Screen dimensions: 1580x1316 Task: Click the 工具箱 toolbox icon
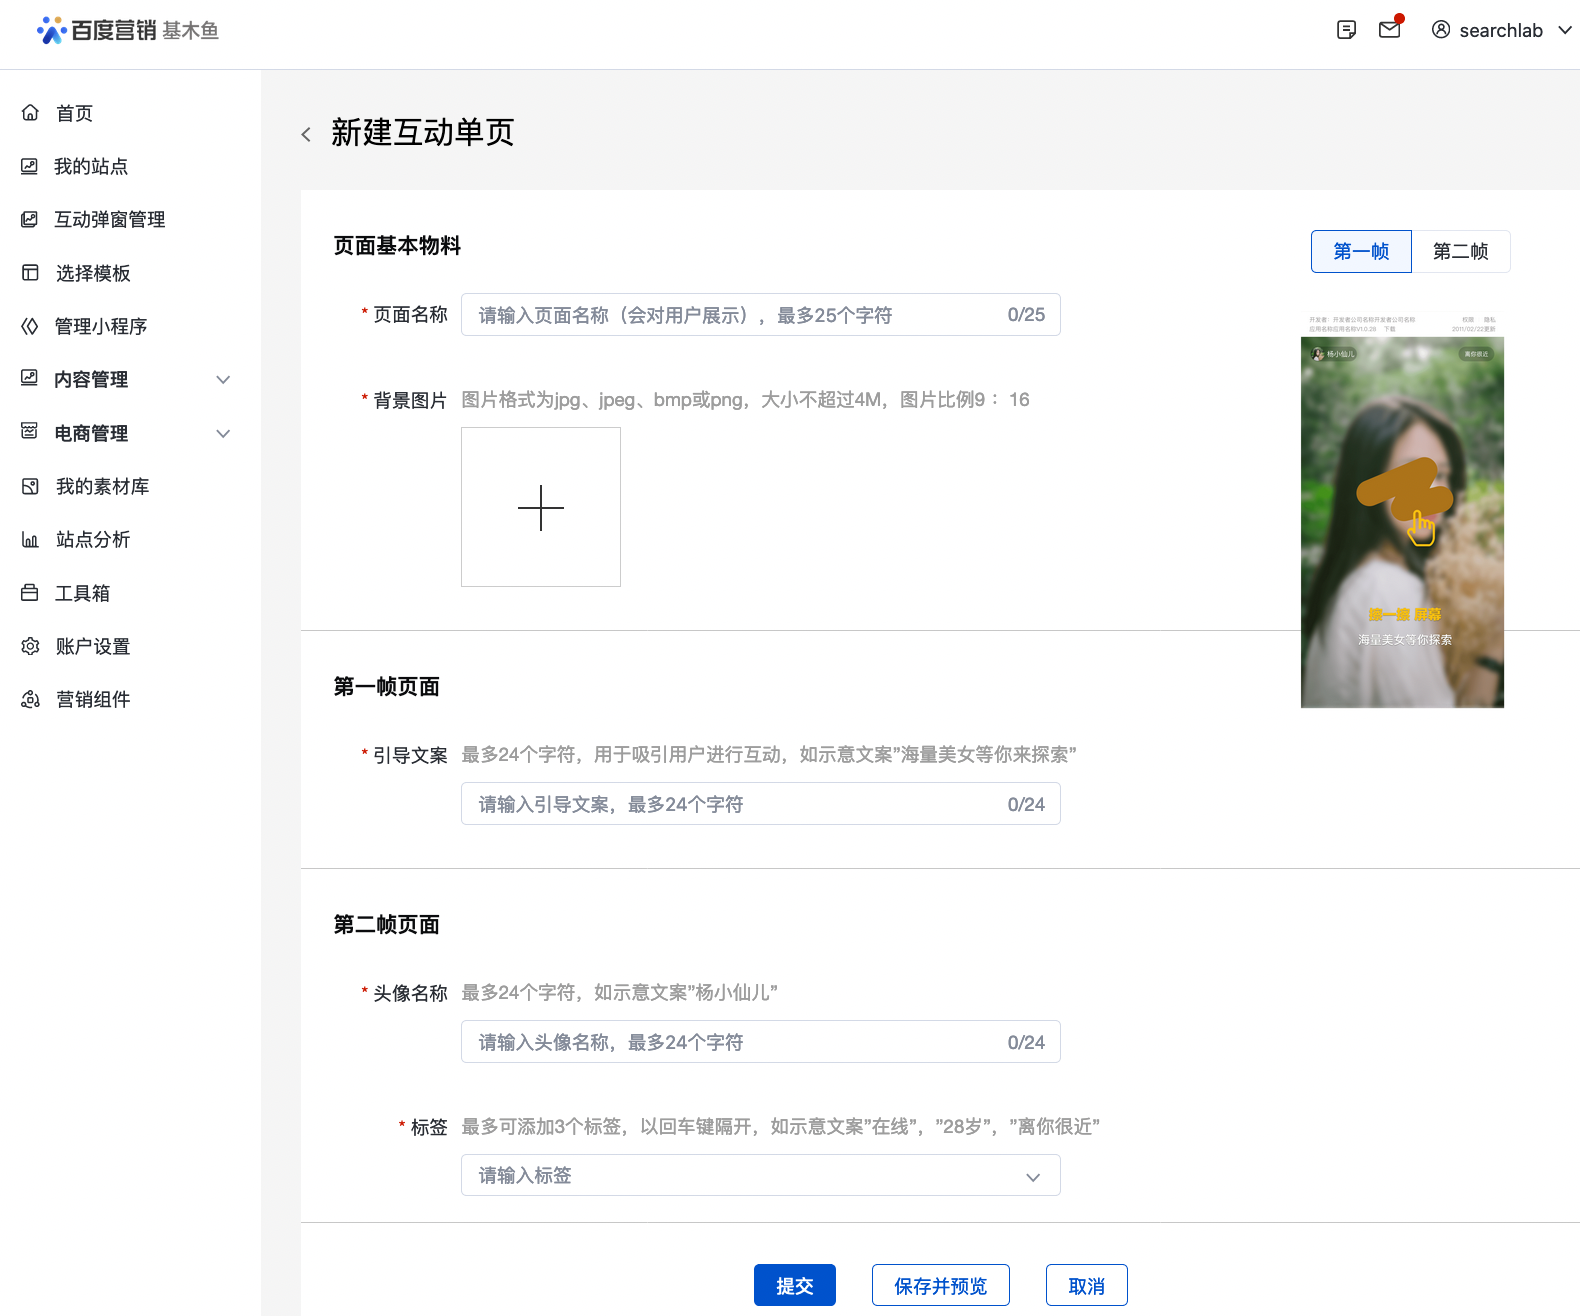(30, 593)
